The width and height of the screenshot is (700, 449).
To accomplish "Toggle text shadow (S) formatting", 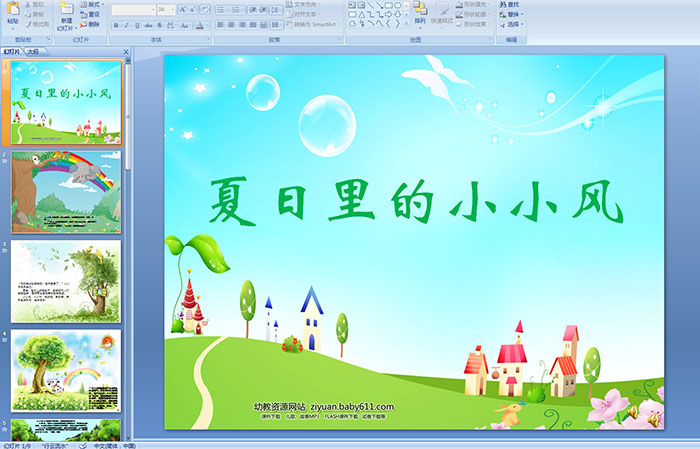I will click(x=159, y=25).
